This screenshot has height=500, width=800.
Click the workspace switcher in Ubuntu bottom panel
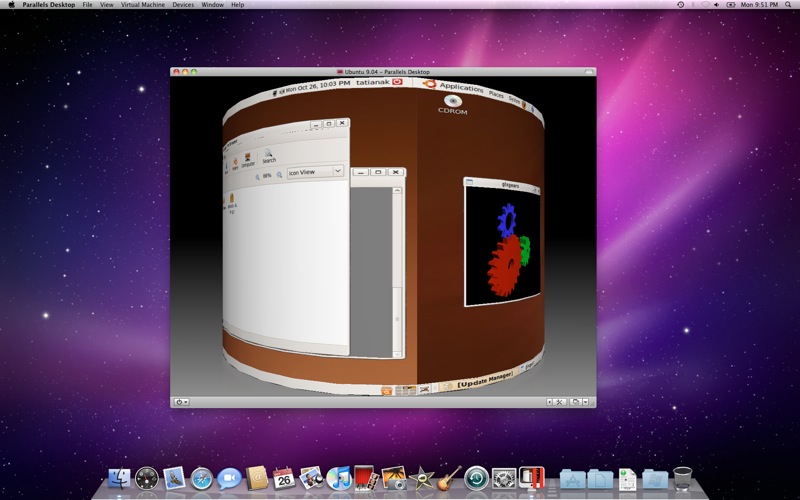point(406,391)
